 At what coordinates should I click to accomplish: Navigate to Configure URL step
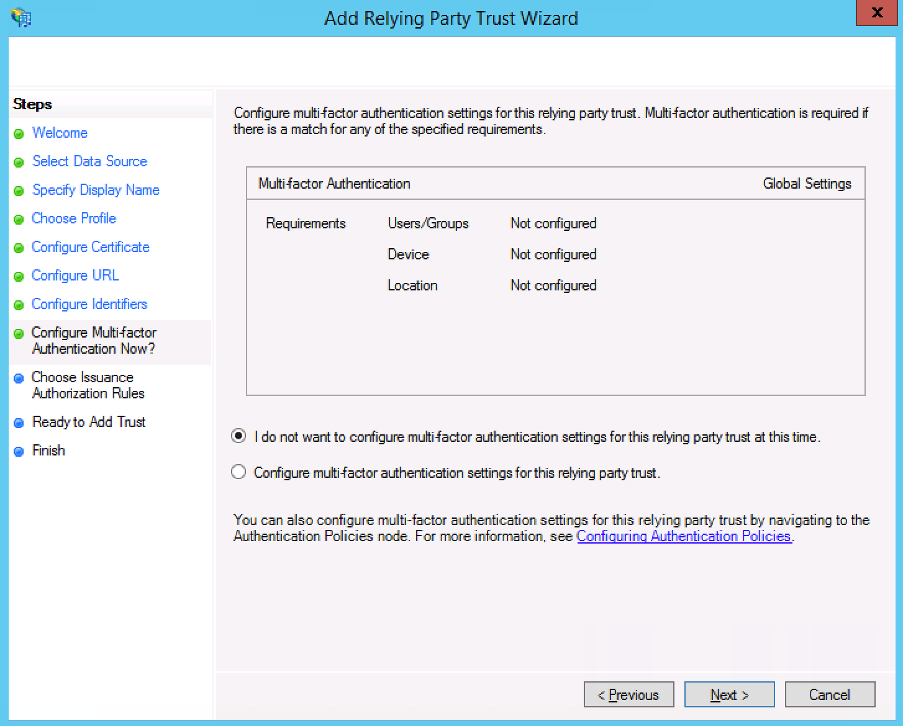point(75,275)
